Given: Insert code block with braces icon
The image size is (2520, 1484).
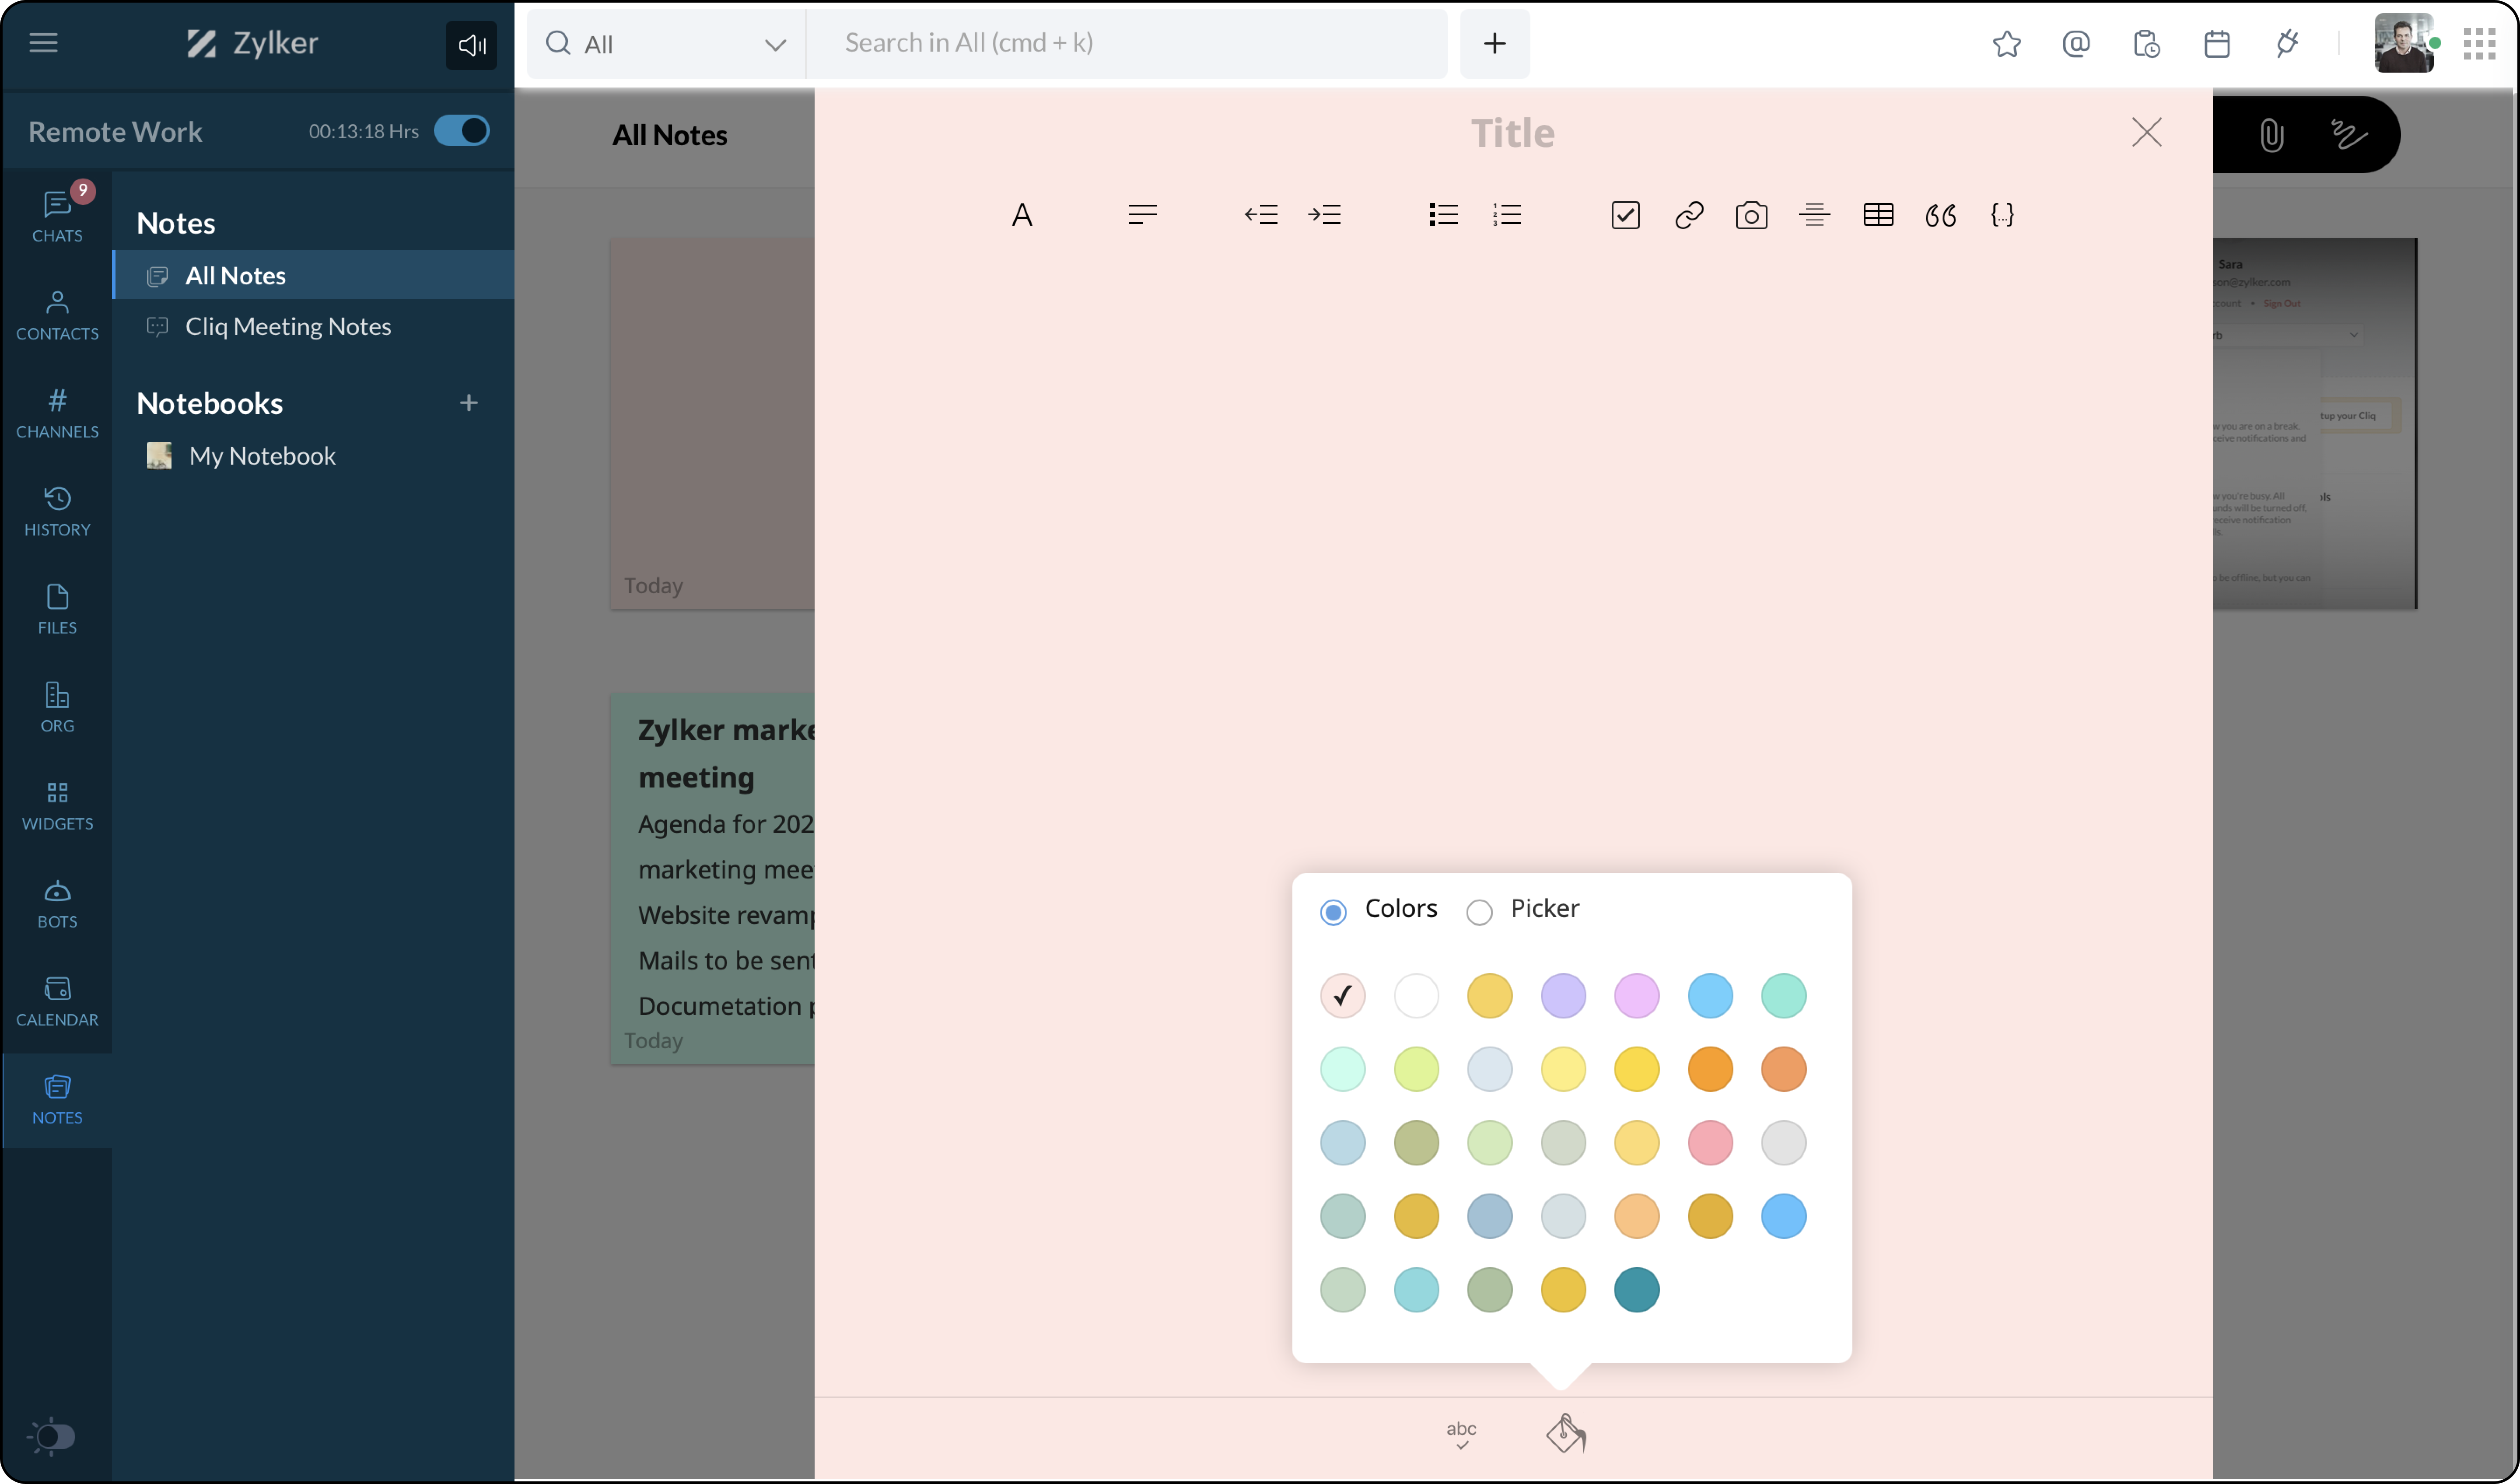Looking at the screenshot, I should [2002, 215].
